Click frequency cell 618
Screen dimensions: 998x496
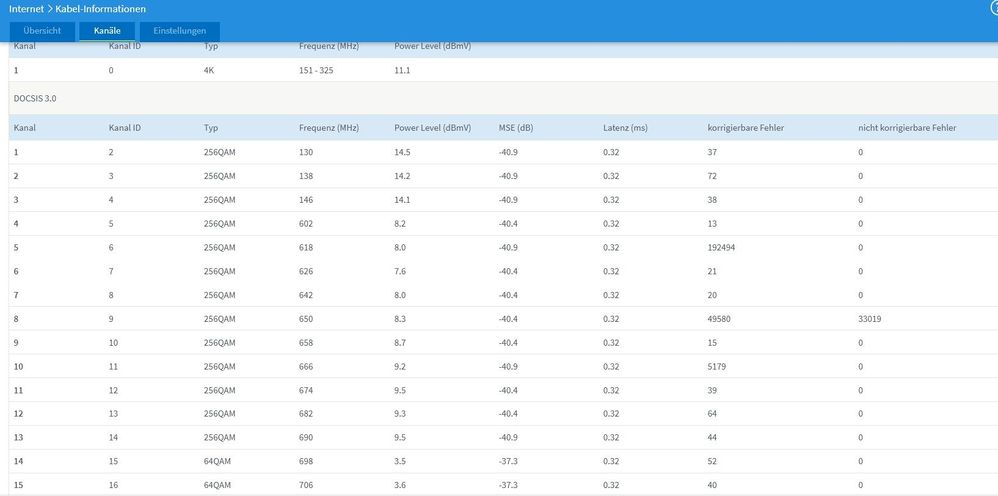pyautogui.click(x=306, y=248)
